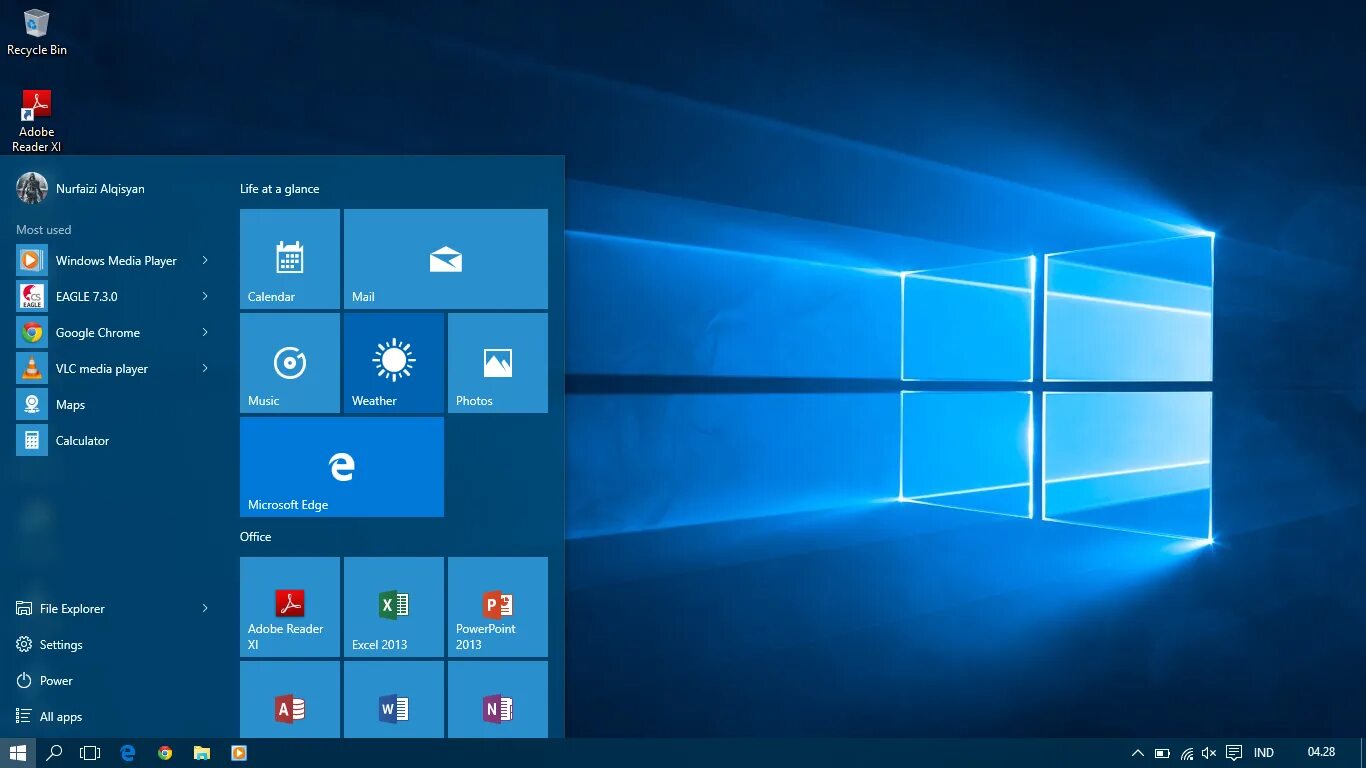The image size is (1366, 768).
Task: Open the OneNote tile
Action: click(498, 700)
